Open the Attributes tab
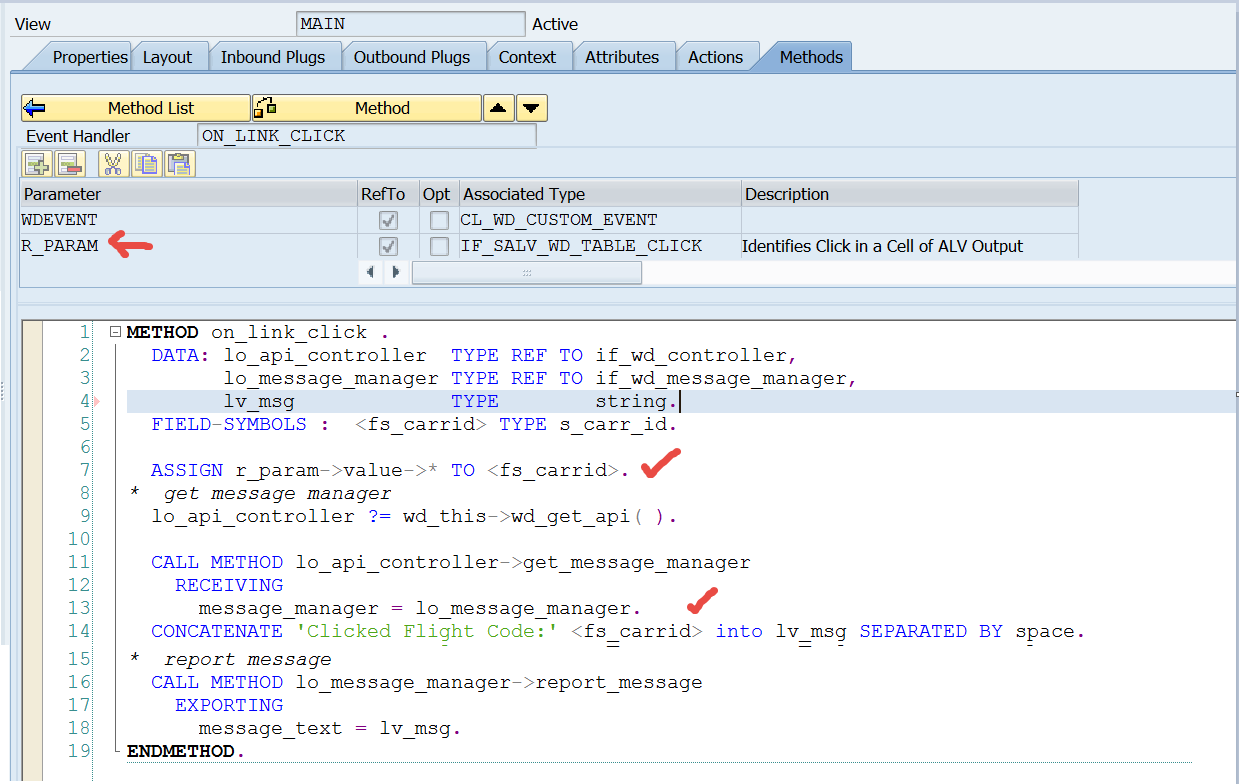This screenshot has height=784, width=1239. pyautogui.click(x=622, y=57)
